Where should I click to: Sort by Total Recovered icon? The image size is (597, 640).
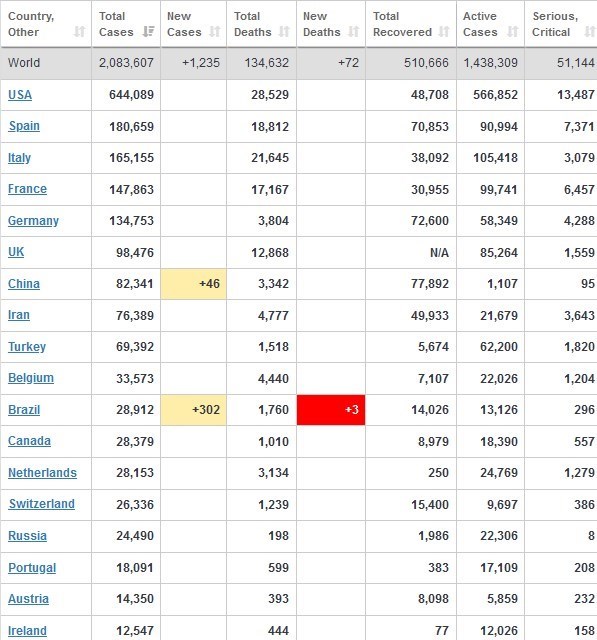(x=444, y=32)
